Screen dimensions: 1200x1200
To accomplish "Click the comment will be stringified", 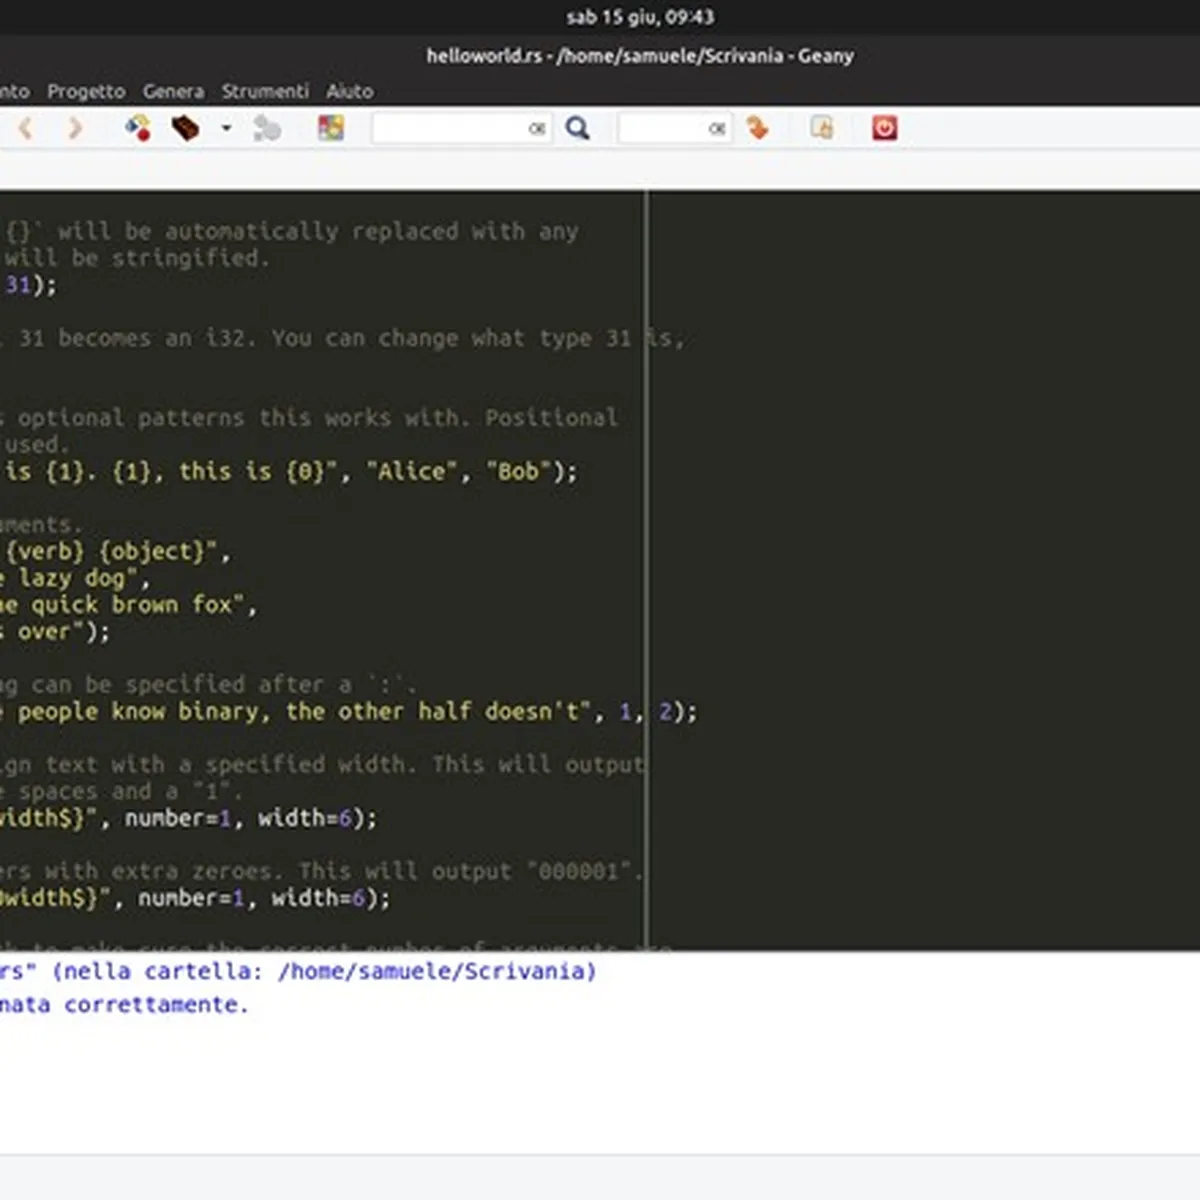I will point(135,258).
